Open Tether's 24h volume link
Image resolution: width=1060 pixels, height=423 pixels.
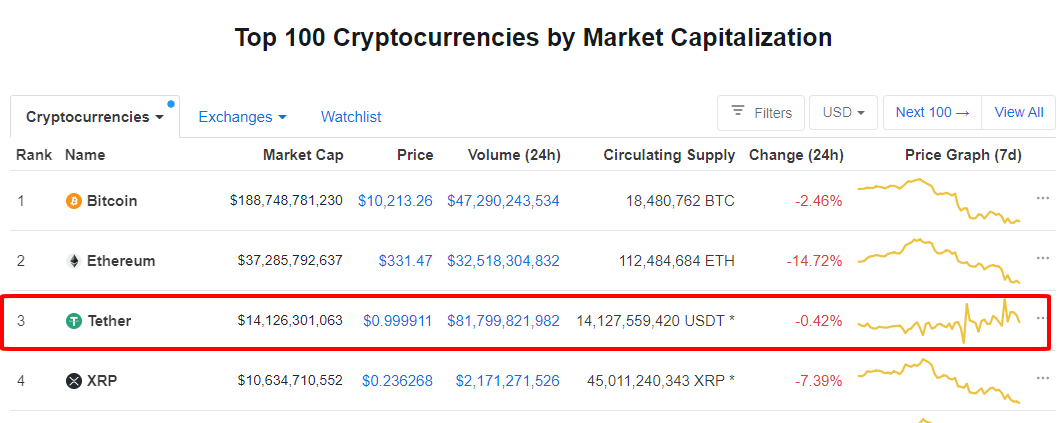click(x=503, y=321)
